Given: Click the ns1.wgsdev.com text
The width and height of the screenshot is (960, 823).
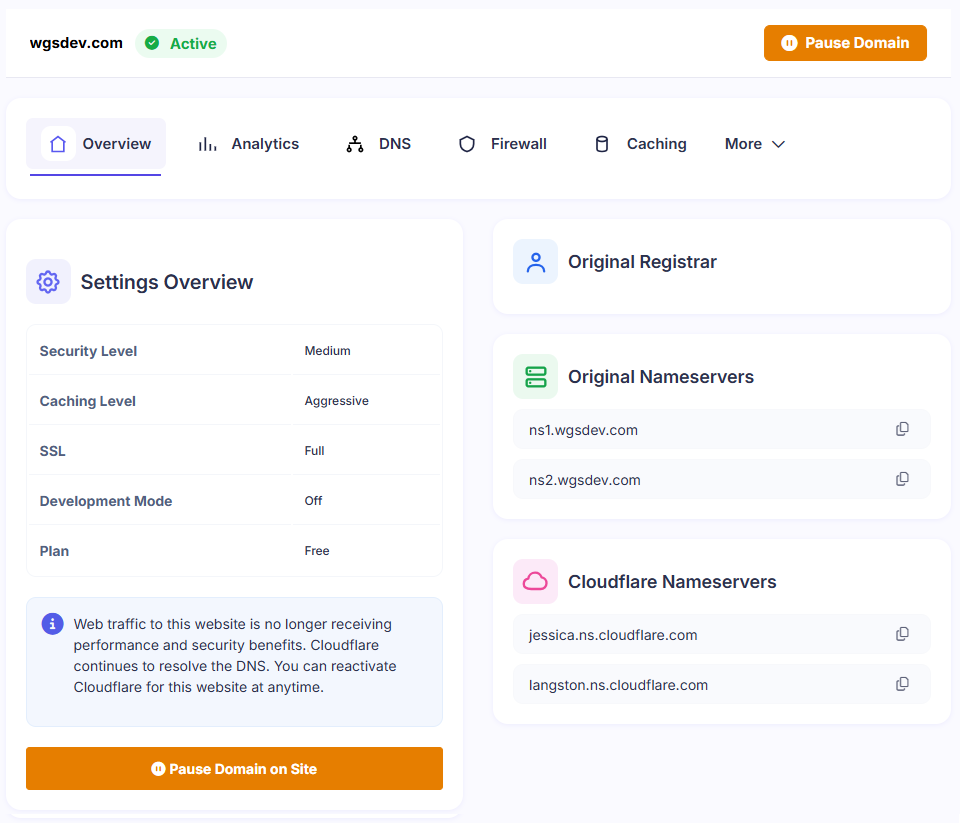Looking at the screenshot, I should point(583,430).
